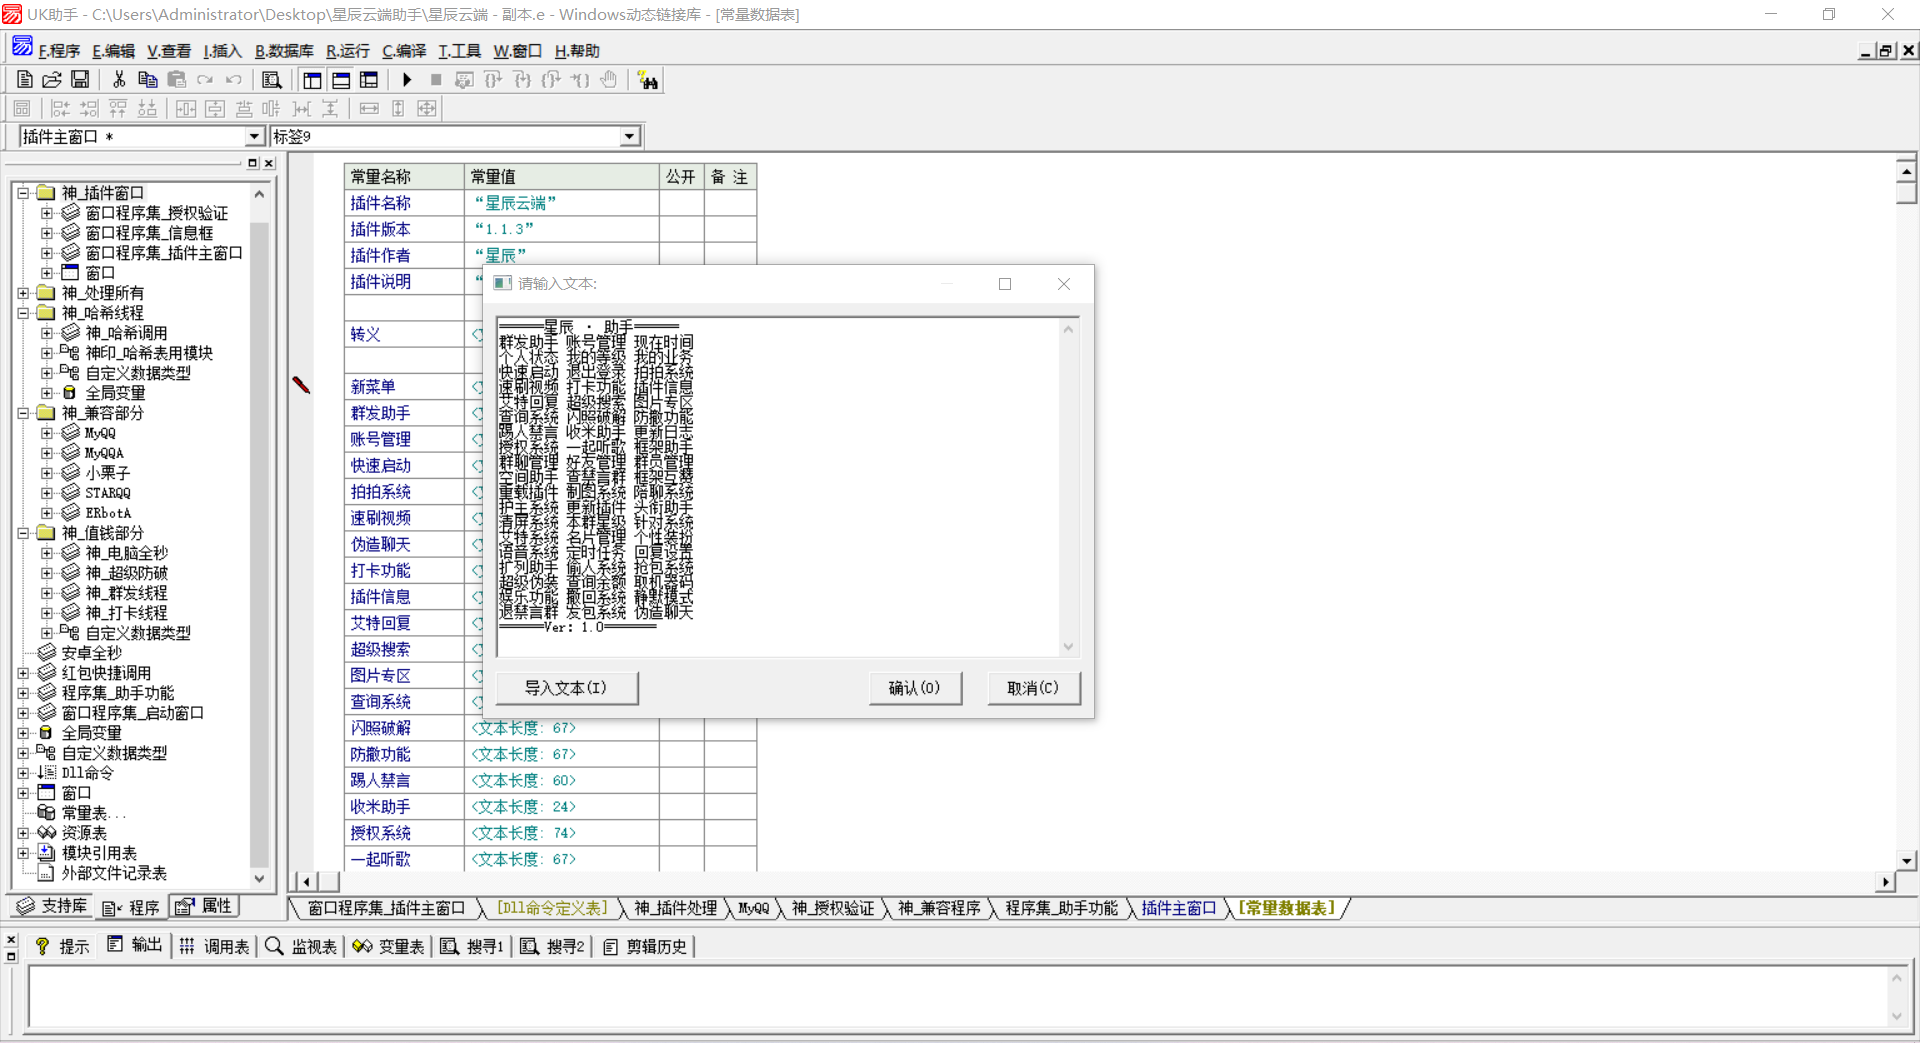The height and width of the screenshot is (1043, 1920).
Task: Save the project using the floppy icon
Action: tap(80, 80)
